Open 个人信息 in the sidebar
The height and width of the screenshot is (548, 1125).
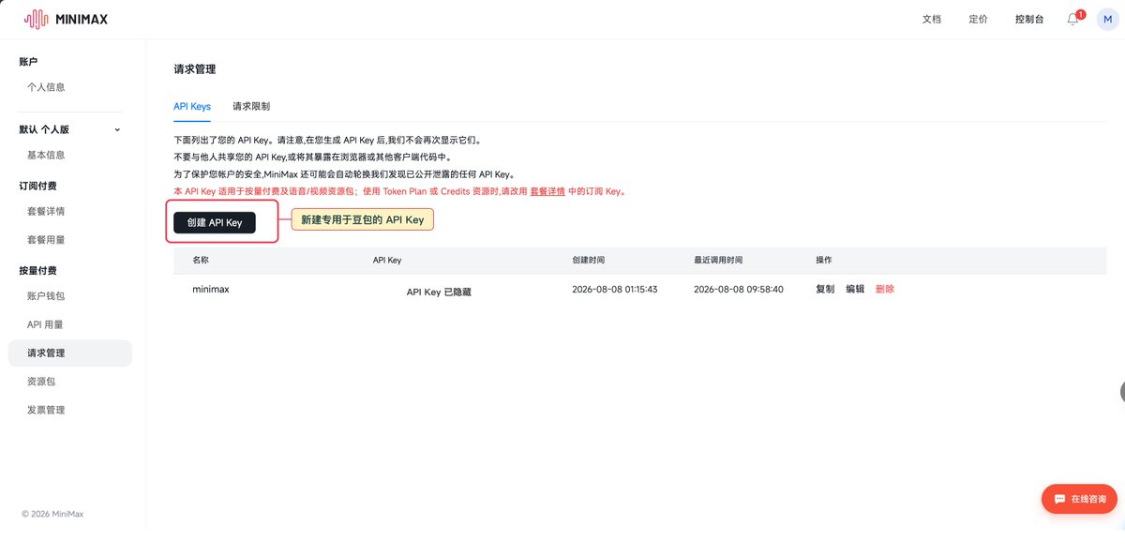[x=46, y=87]
